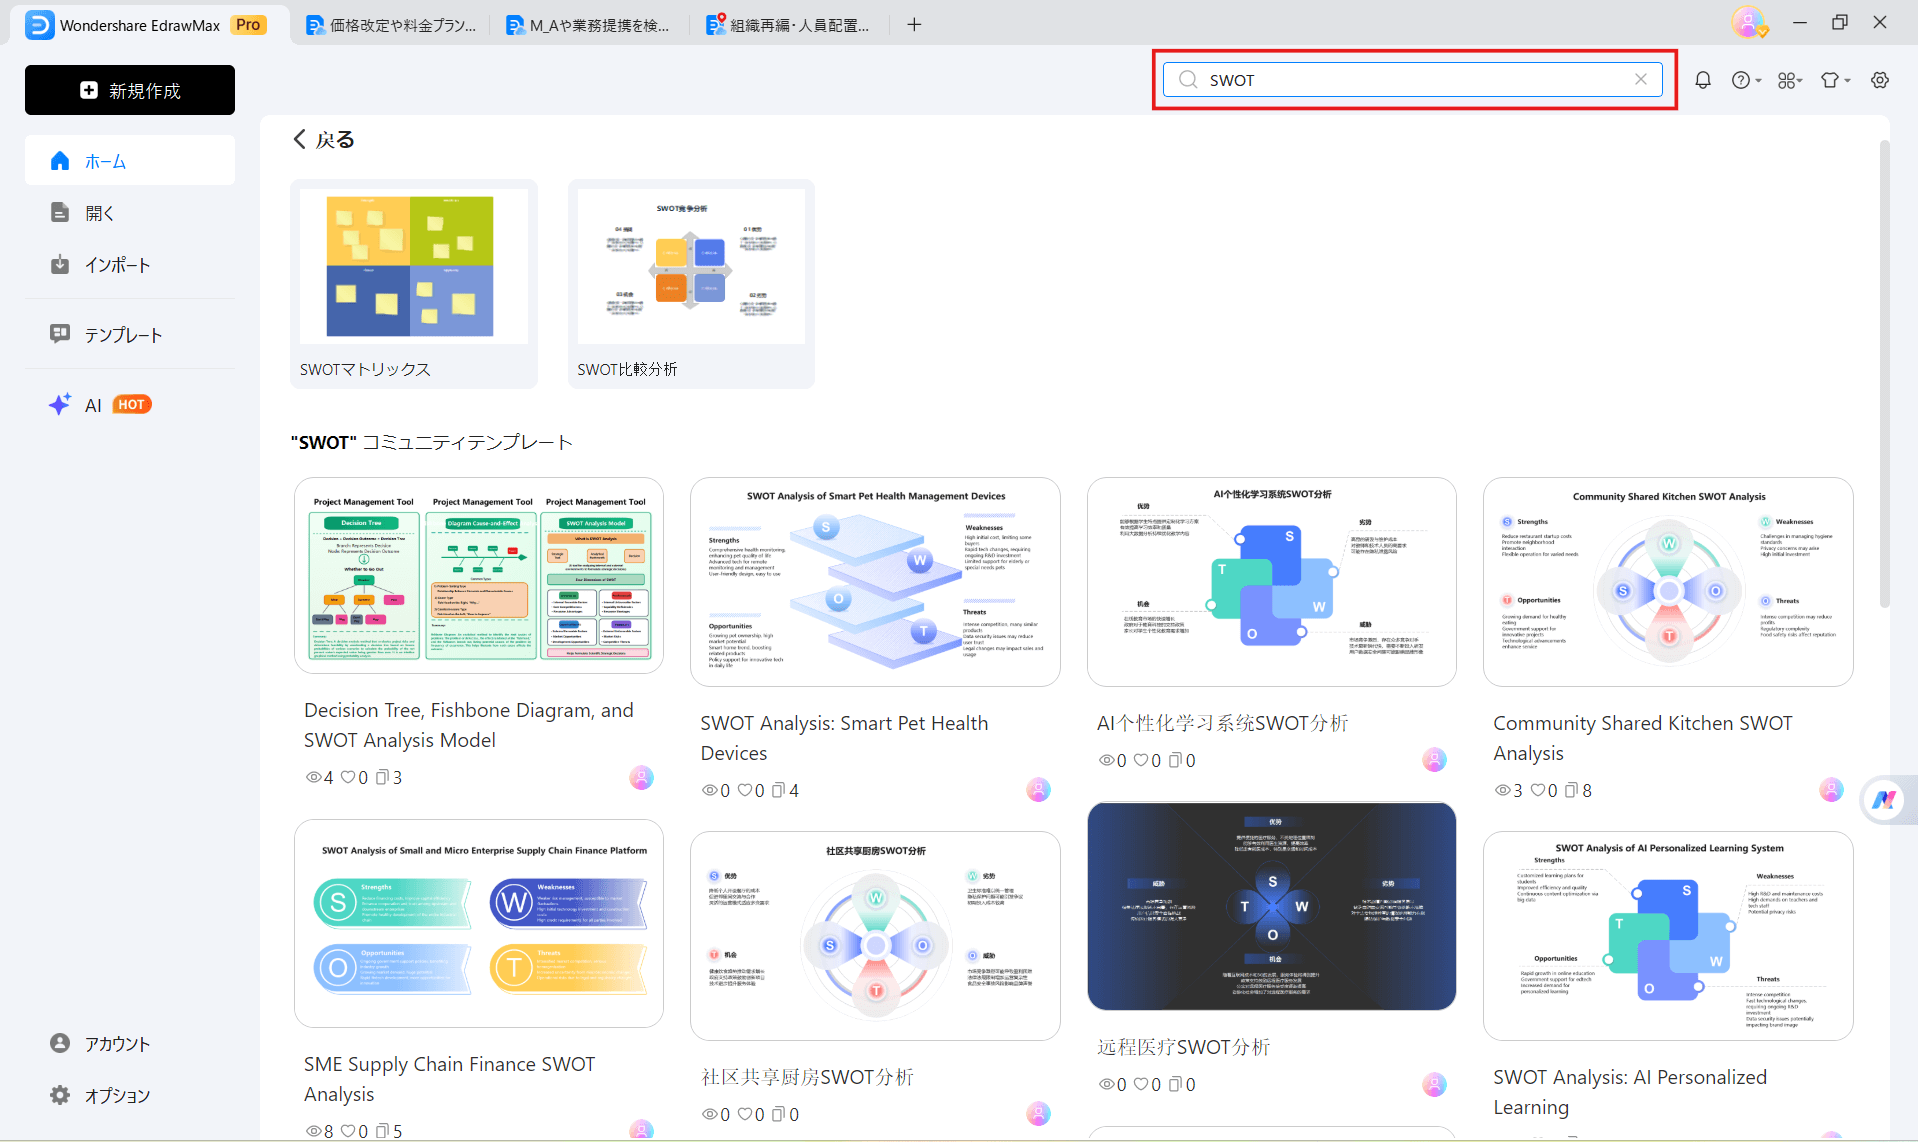Open the notifications bell icon
This screenshot has height=1142, width=1918.
click(x=1702, y=80)
